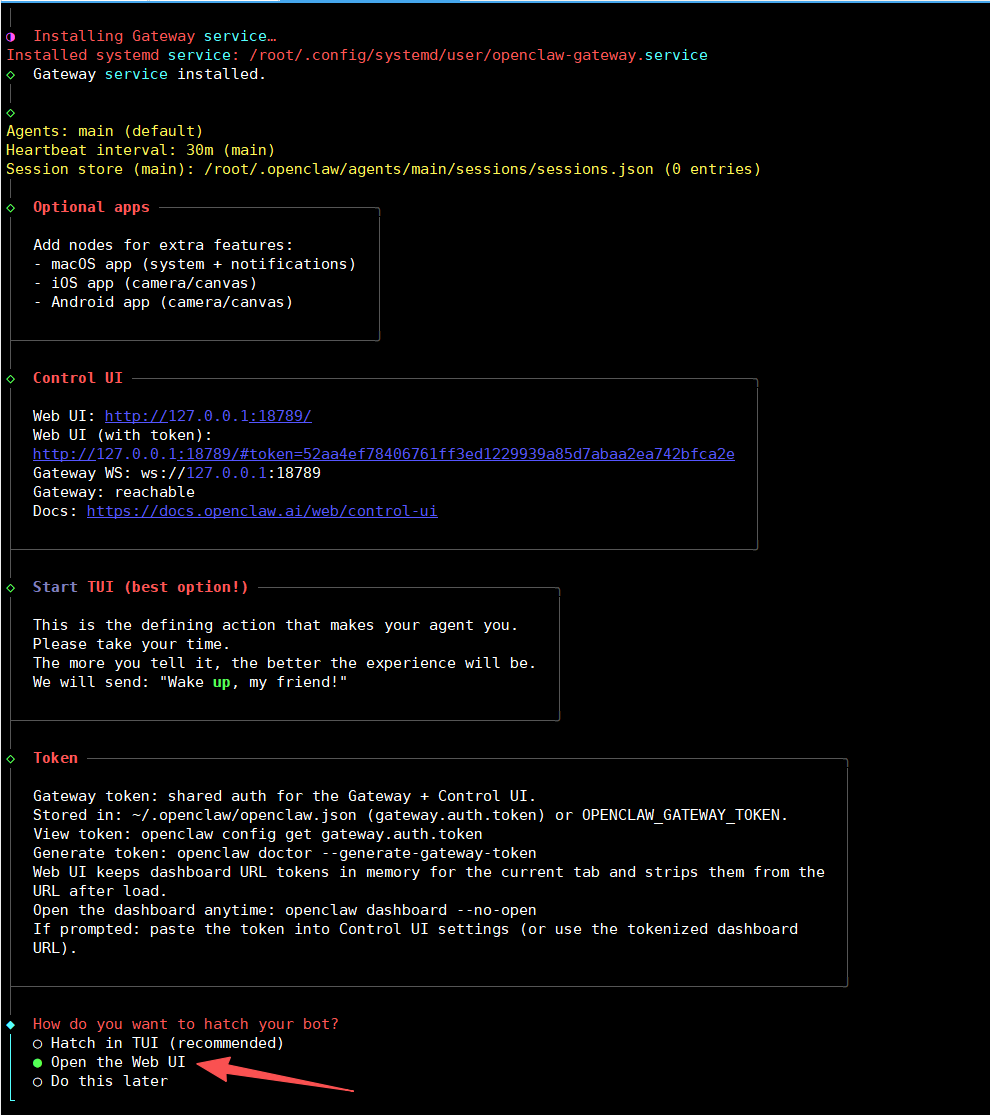Click the 'Add nodes for extra features:' line
The height and width of the screenshot is (1115, 990).
(163, 245)
